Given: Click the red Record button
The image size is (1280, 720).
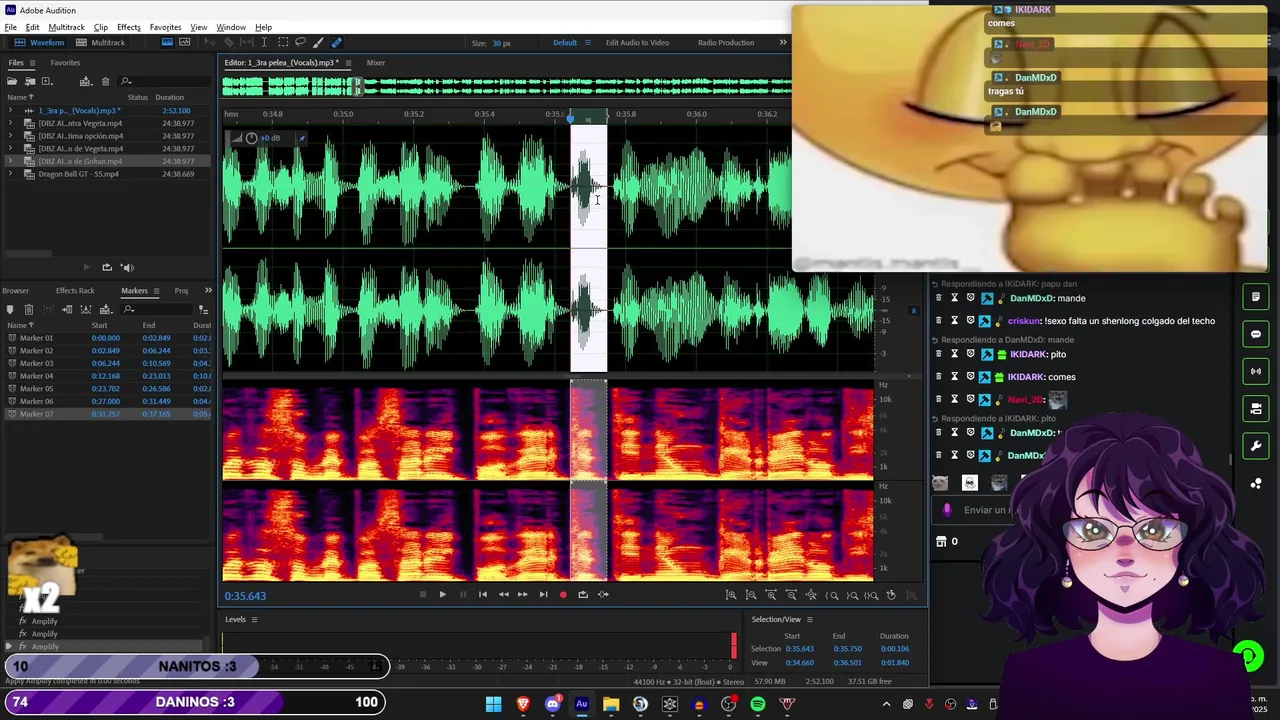Looking at the screenshot, I should click(563, 594).
